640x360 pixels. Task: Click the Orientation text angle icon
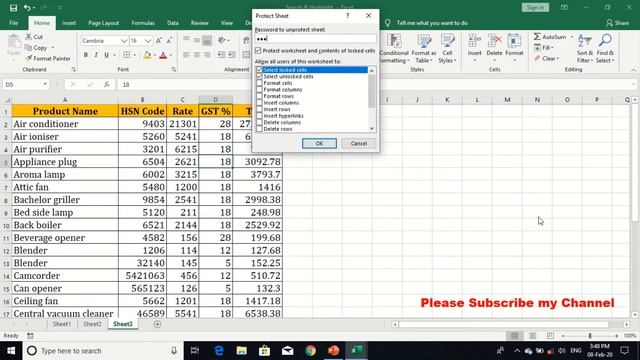pos(222,40)
